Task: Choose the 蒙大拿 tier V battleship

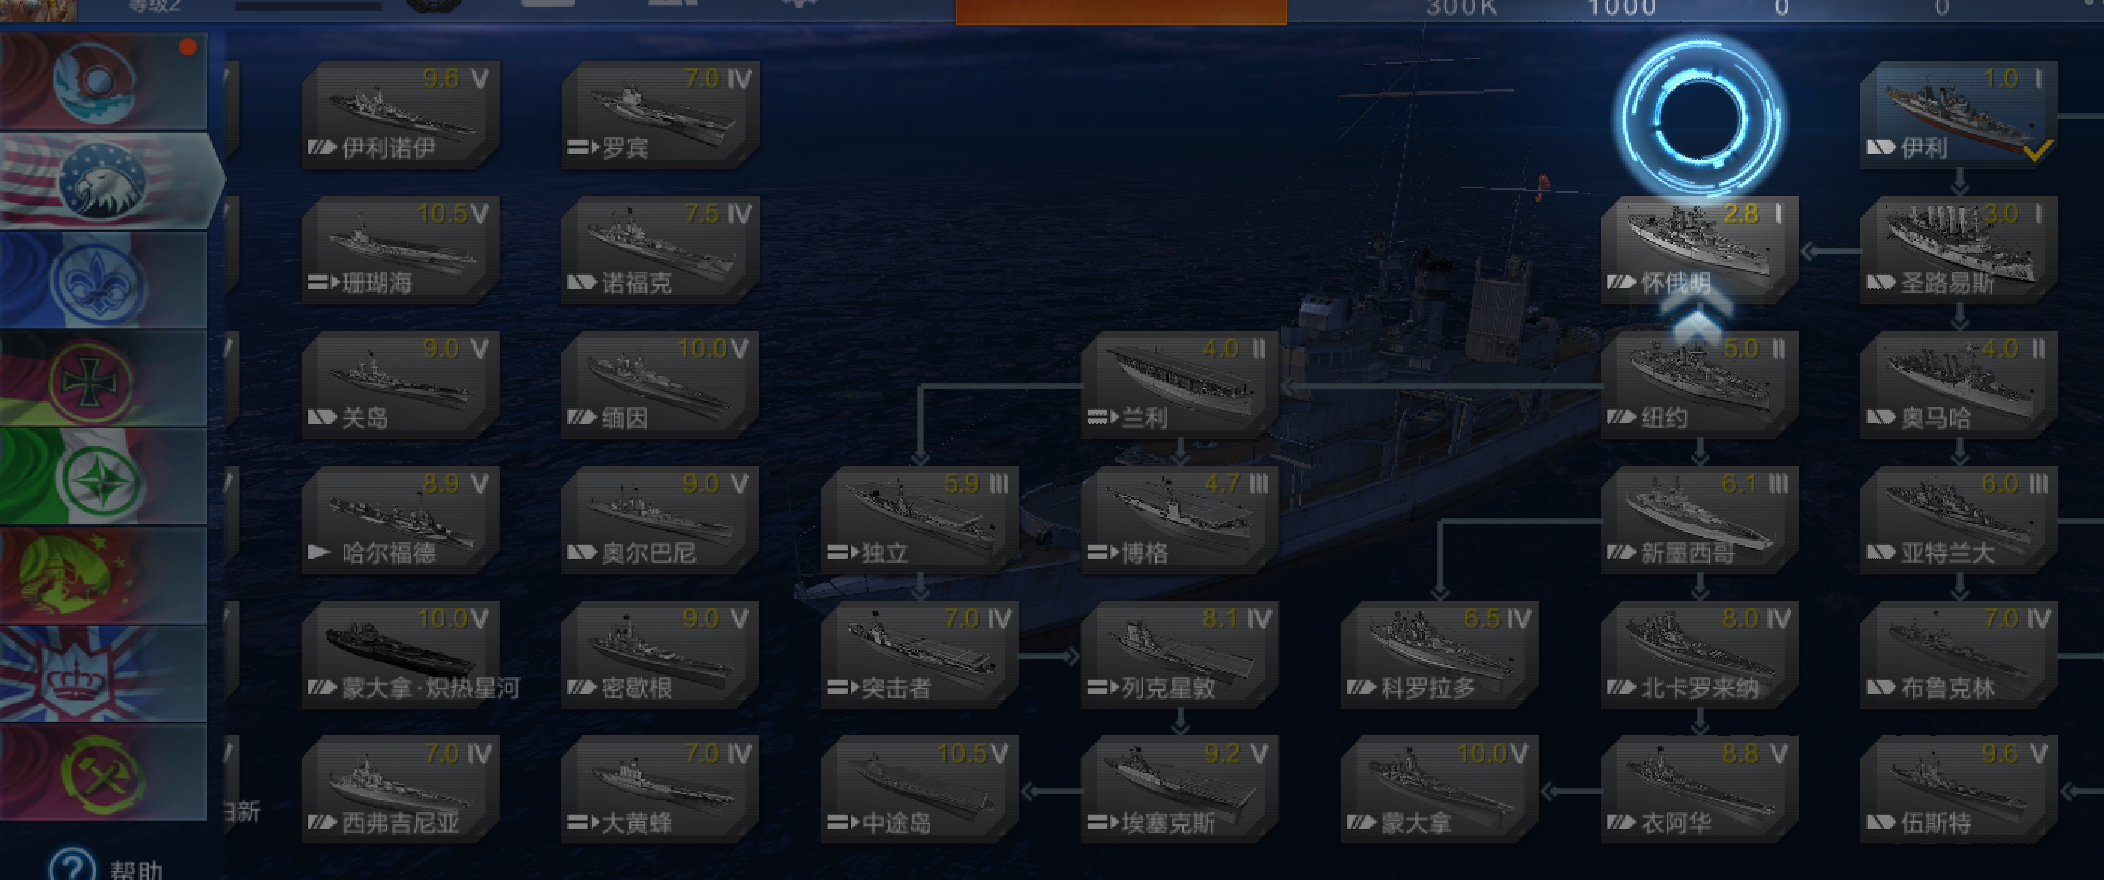Action: point(1439,790)
